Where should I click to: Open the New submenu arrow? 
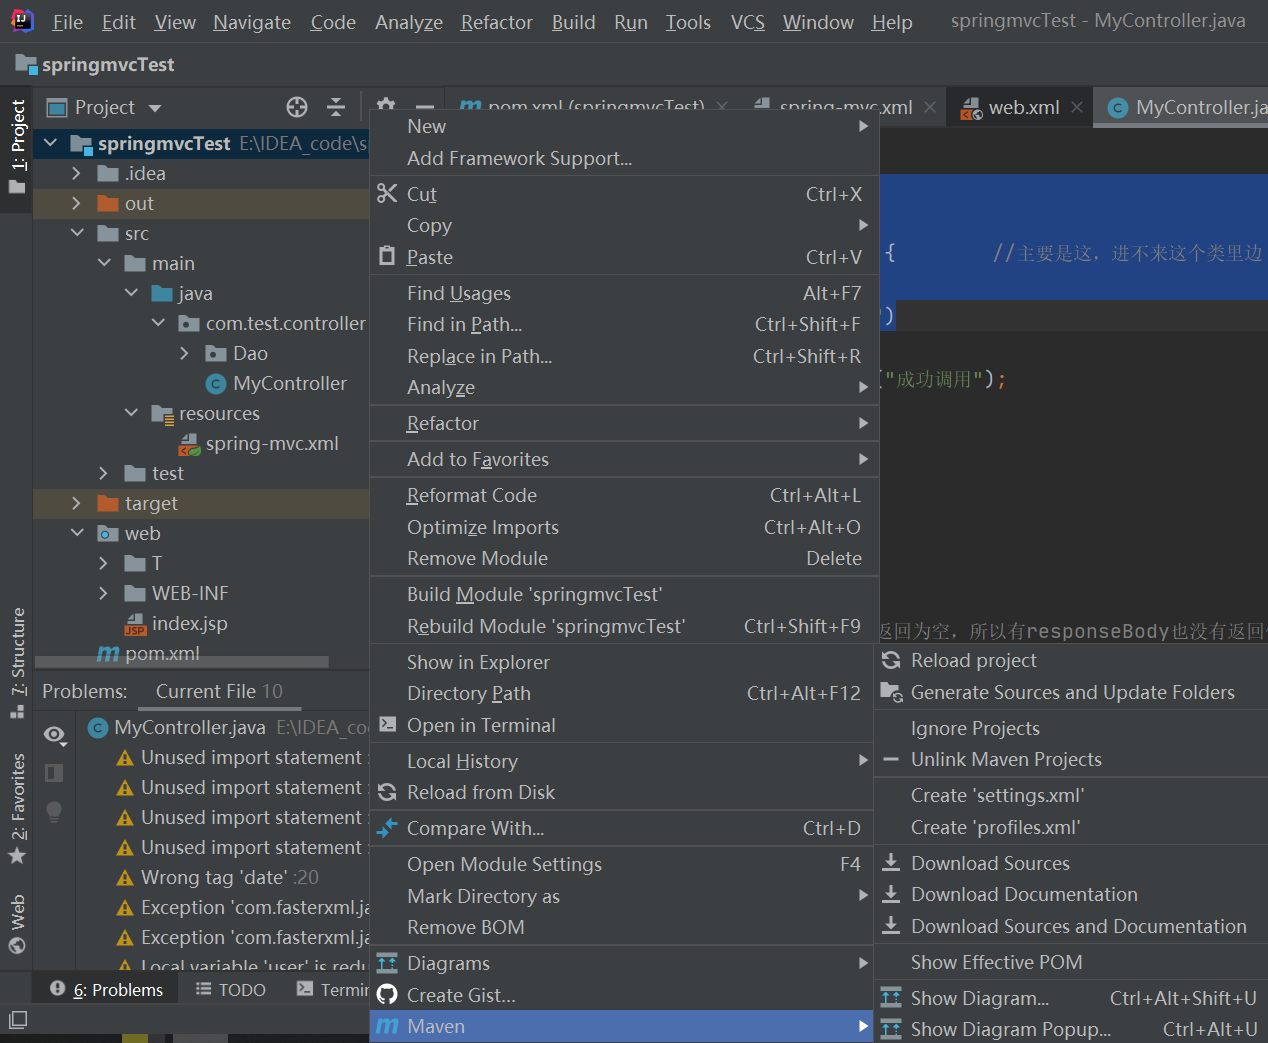coord(863,126)
